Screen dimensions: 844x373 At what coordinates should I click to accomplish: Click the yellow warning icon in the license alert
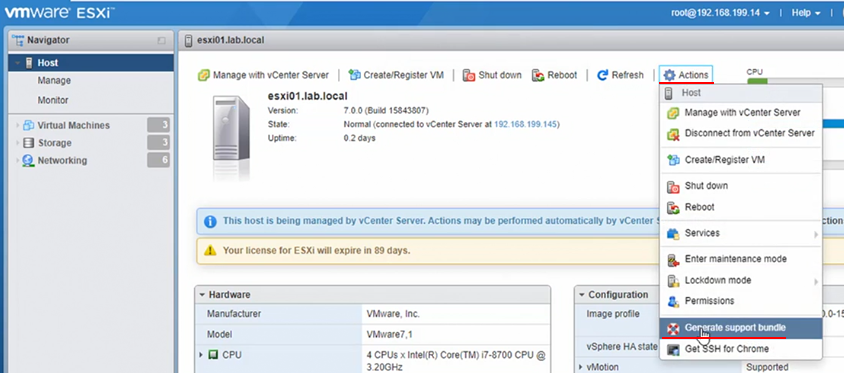pyautogui.click(x=210, y=250)
